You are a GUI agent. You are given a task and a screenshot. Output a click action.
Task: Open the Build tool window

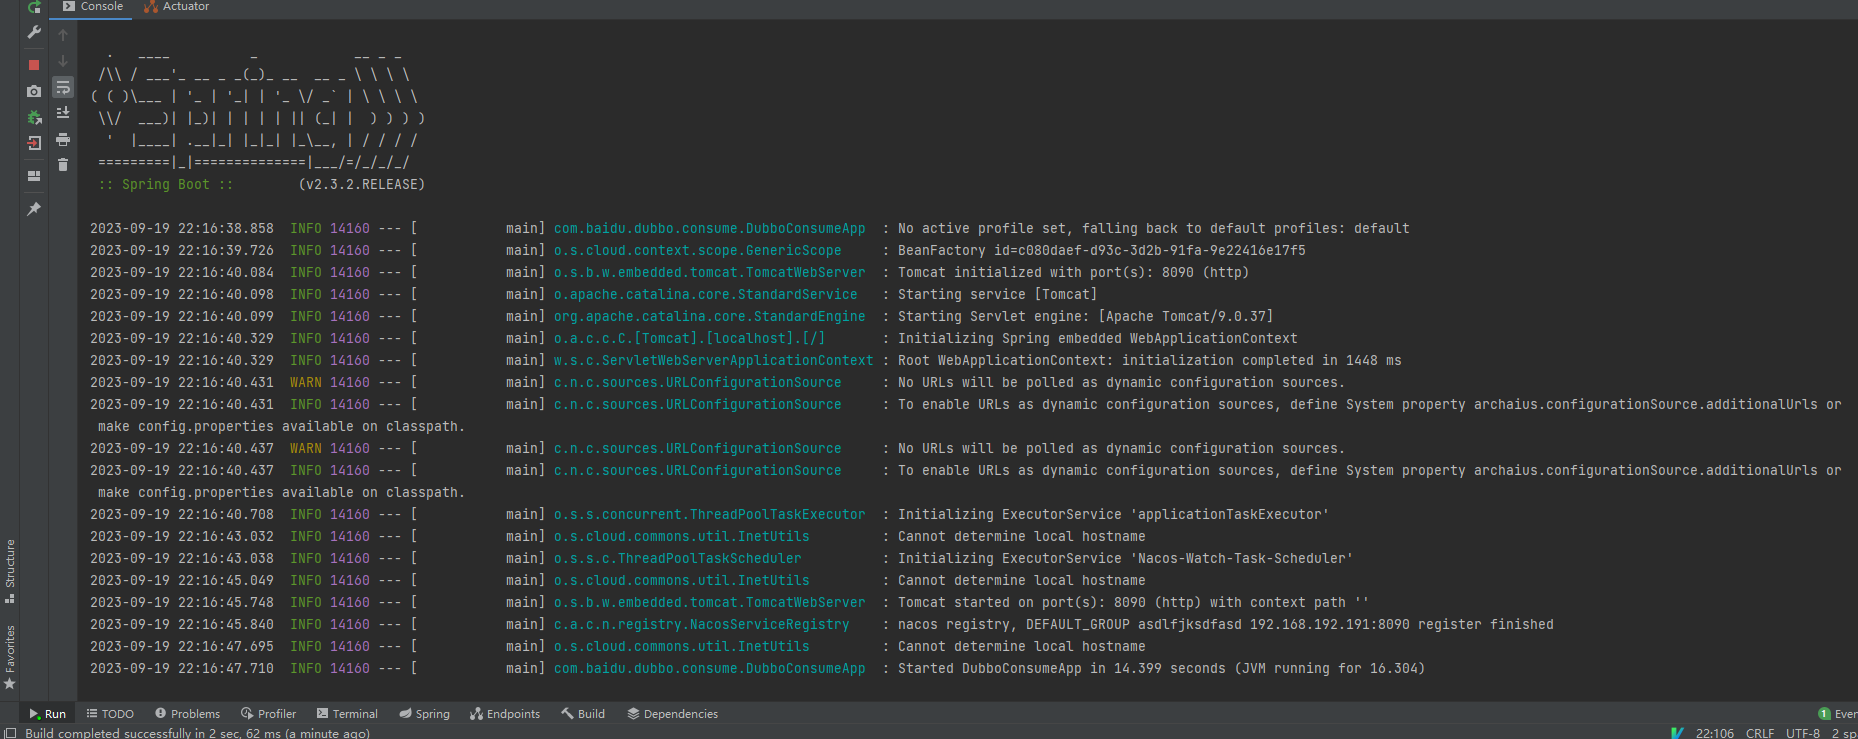(x=583, y=714)
